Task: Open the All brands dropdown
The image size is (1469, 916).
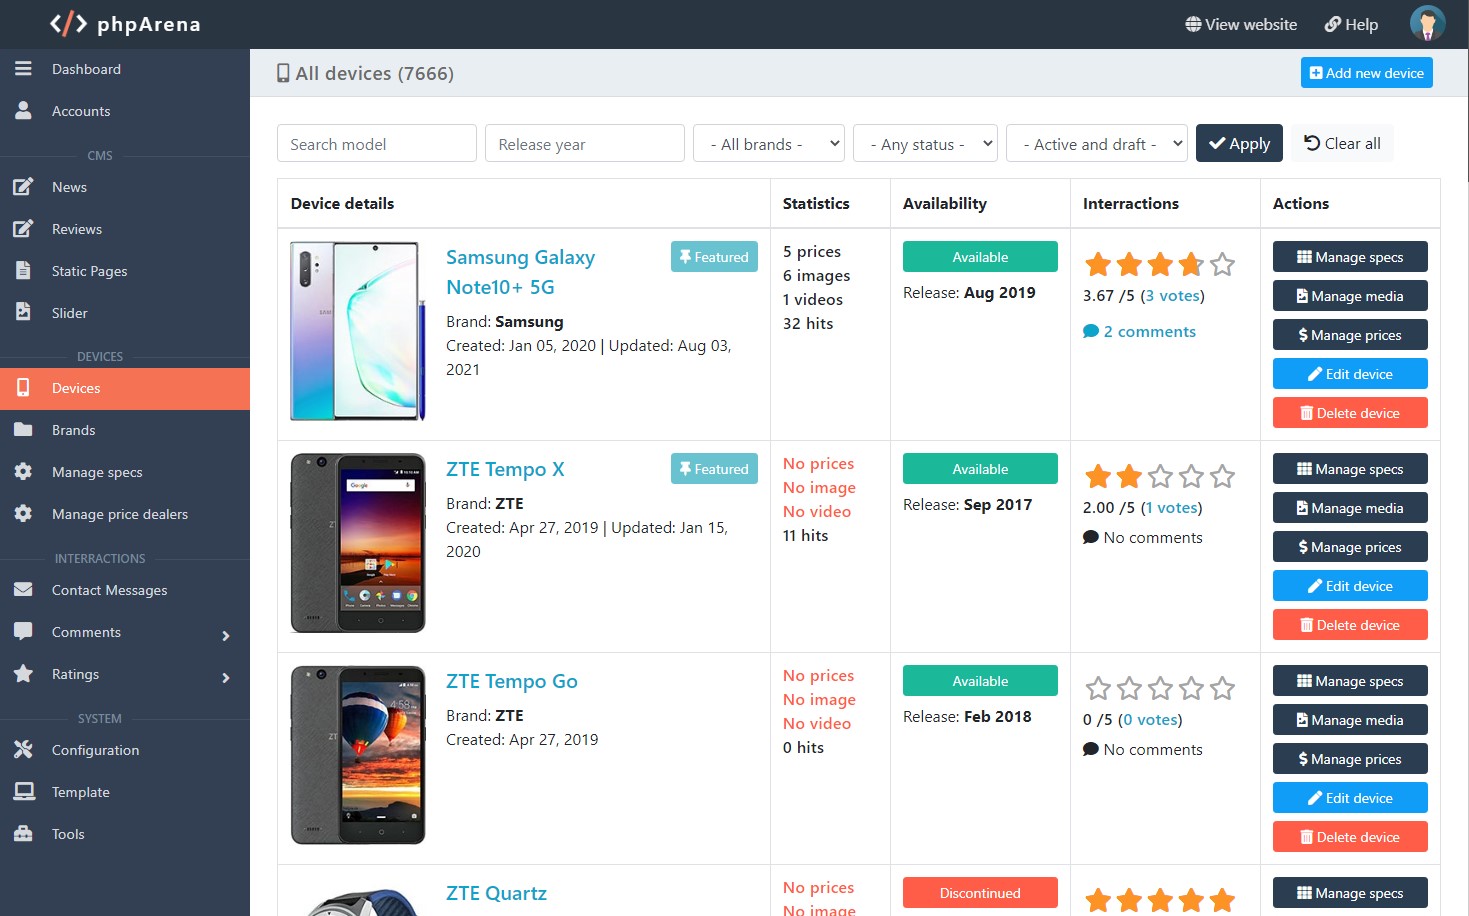Action: tap(768, 143)
